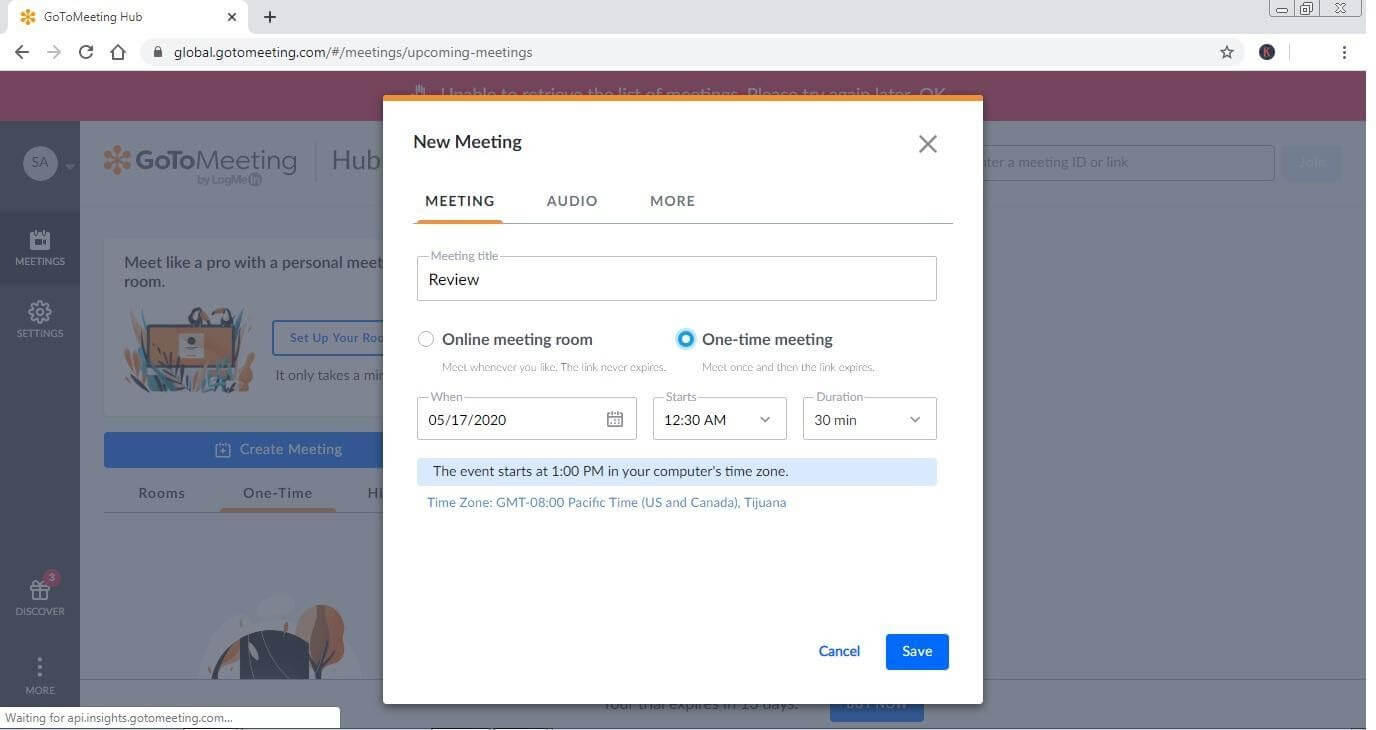Open the Starts time dropdown

tap(765, 419)
